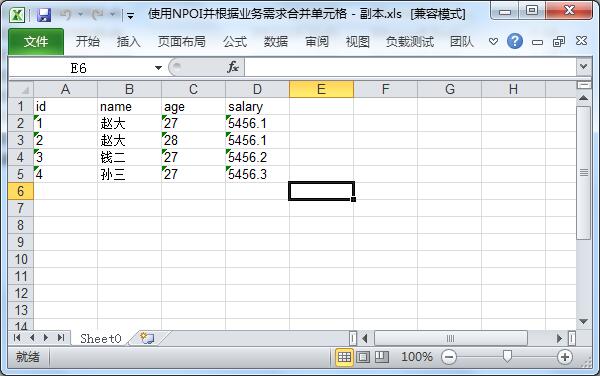Zoom out with the minus button

pos(449,357)
